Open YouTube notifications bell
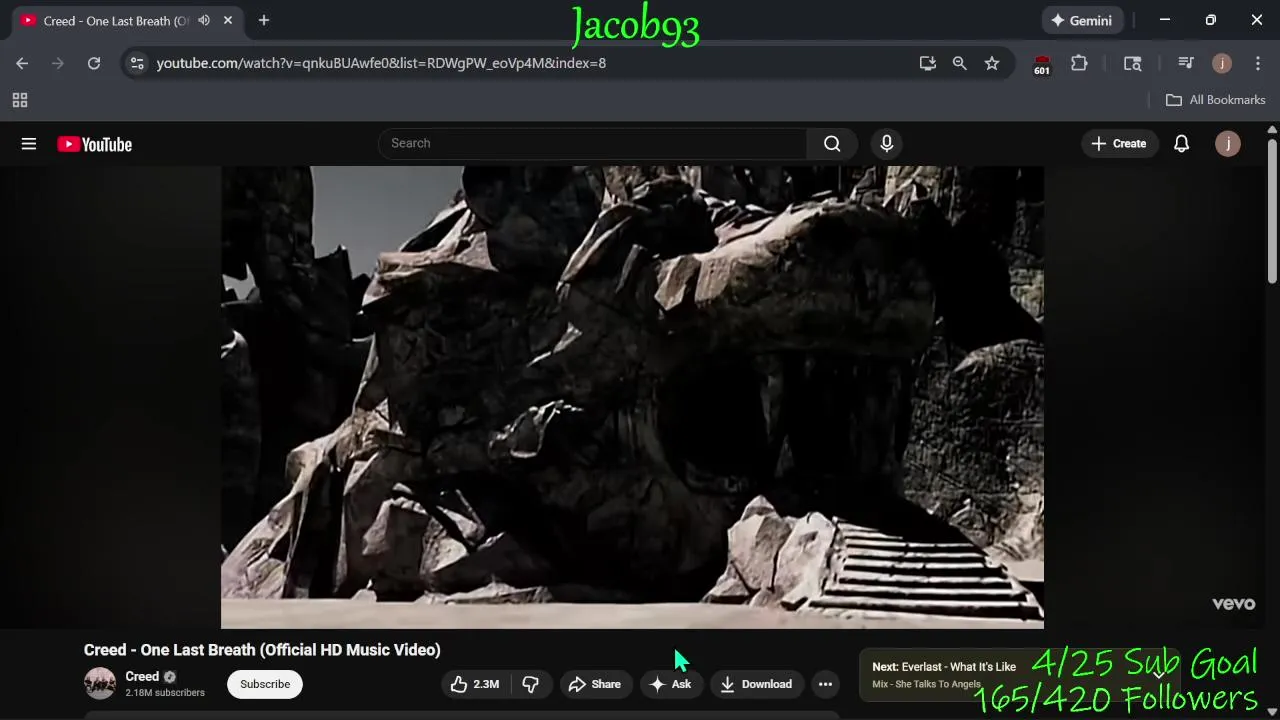 point(1181,144)
